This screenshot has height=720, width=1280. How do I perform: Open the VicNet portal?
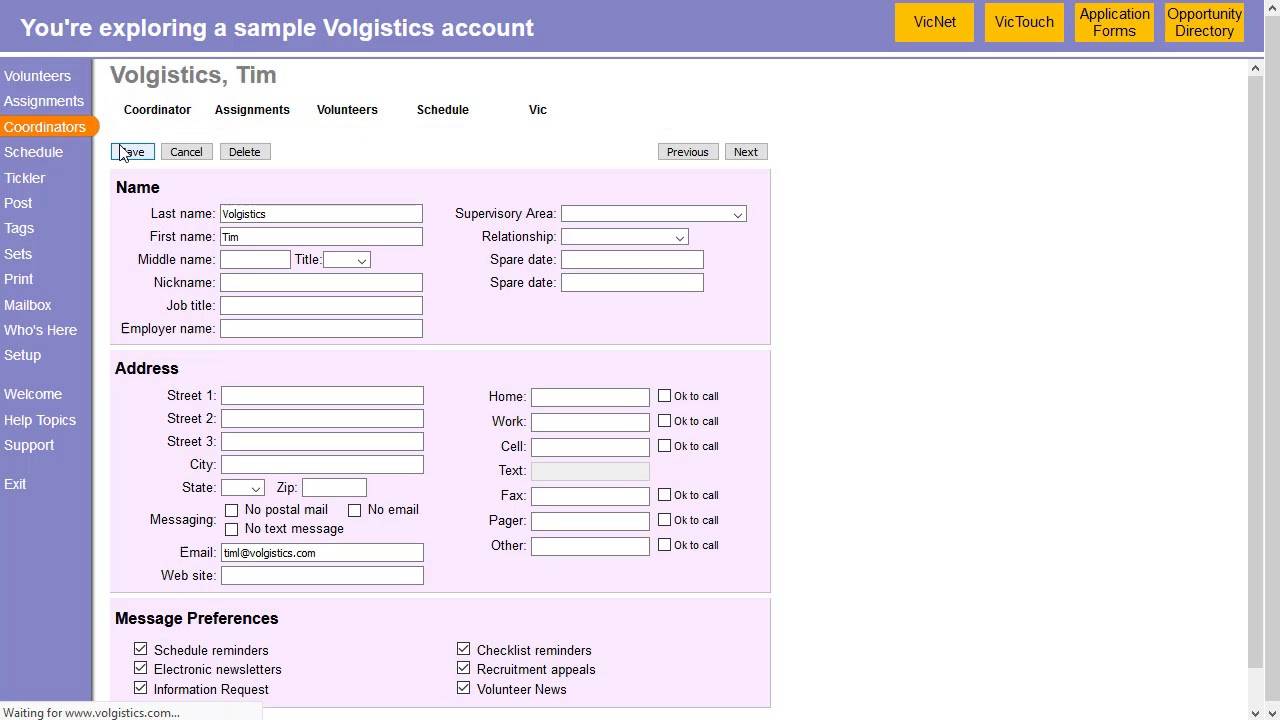coord(934,21)
